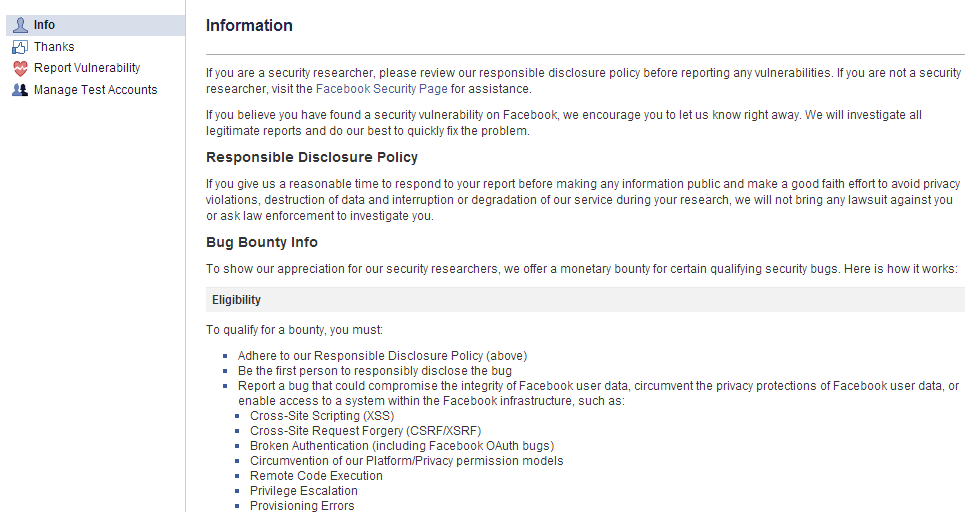The width and height of the screenshot is (980, 512).
Task: Click the Thanks thumbs-up icon
Action: tap(20, 47)
